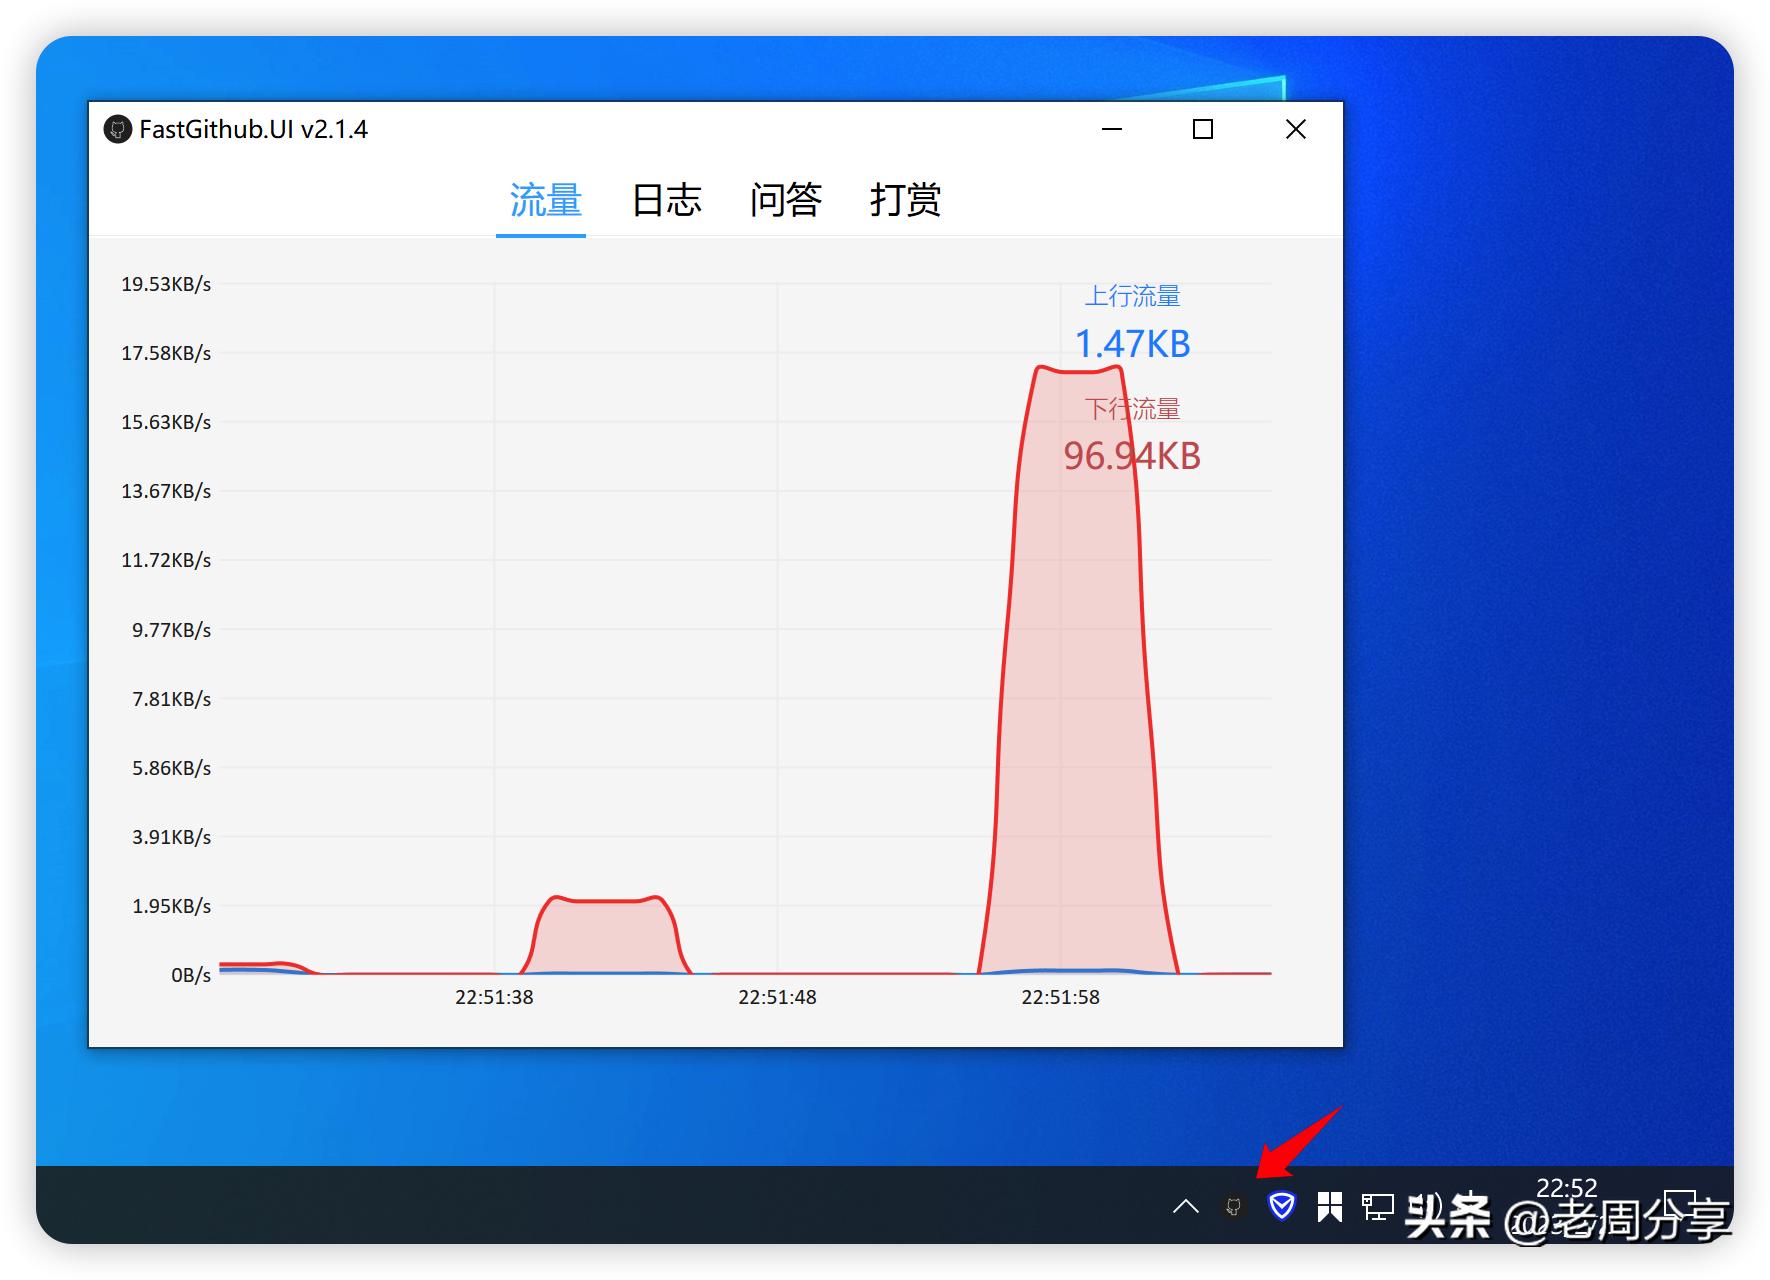Toggle 上行流量 series visibility in chart legend
The width and height of the screenshot is (1770, 1280).
tap(1133, 296)
